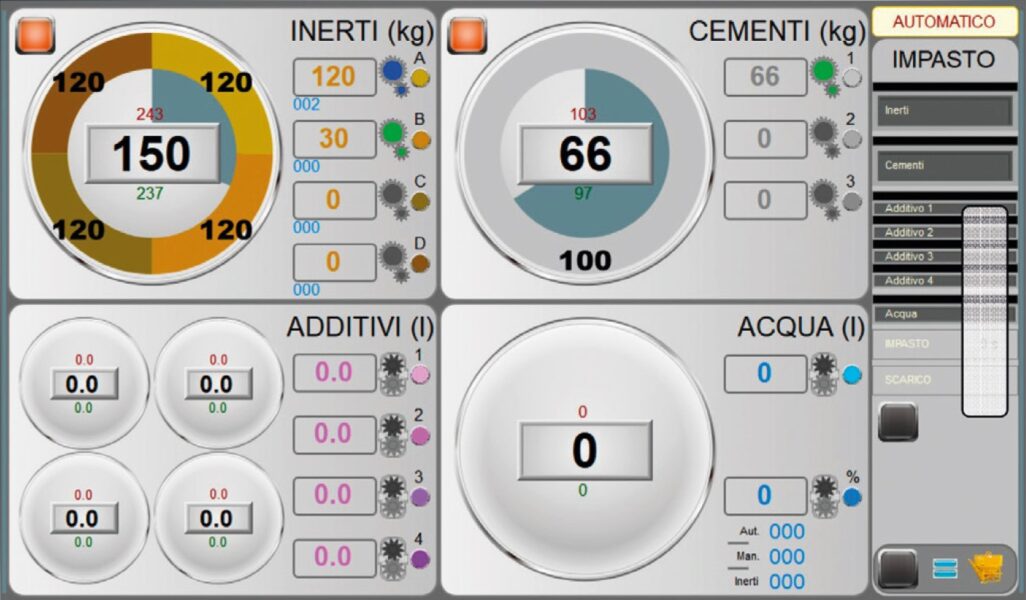
Task: Toggle the blue indicator light for Acqua
Action: point(852,375)
